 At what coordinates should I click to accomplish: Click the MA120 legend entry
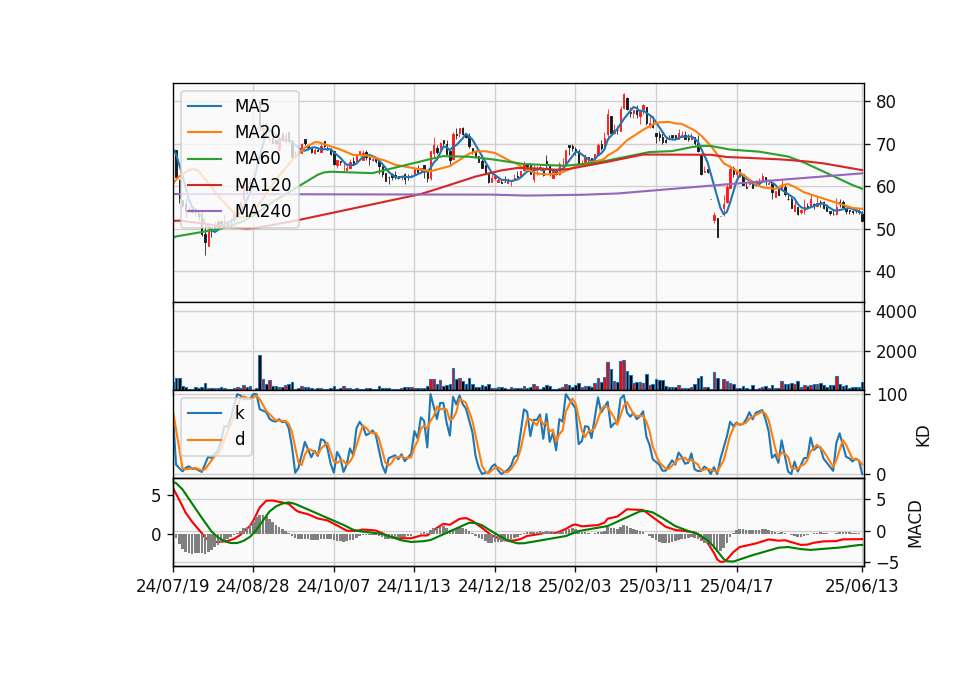(239, 185)
